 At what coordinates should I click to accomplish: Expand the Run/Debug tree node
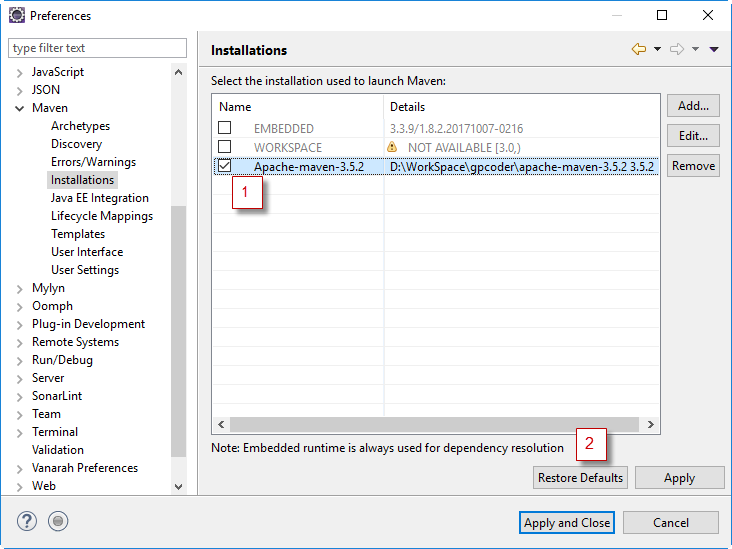pos(19,360)
